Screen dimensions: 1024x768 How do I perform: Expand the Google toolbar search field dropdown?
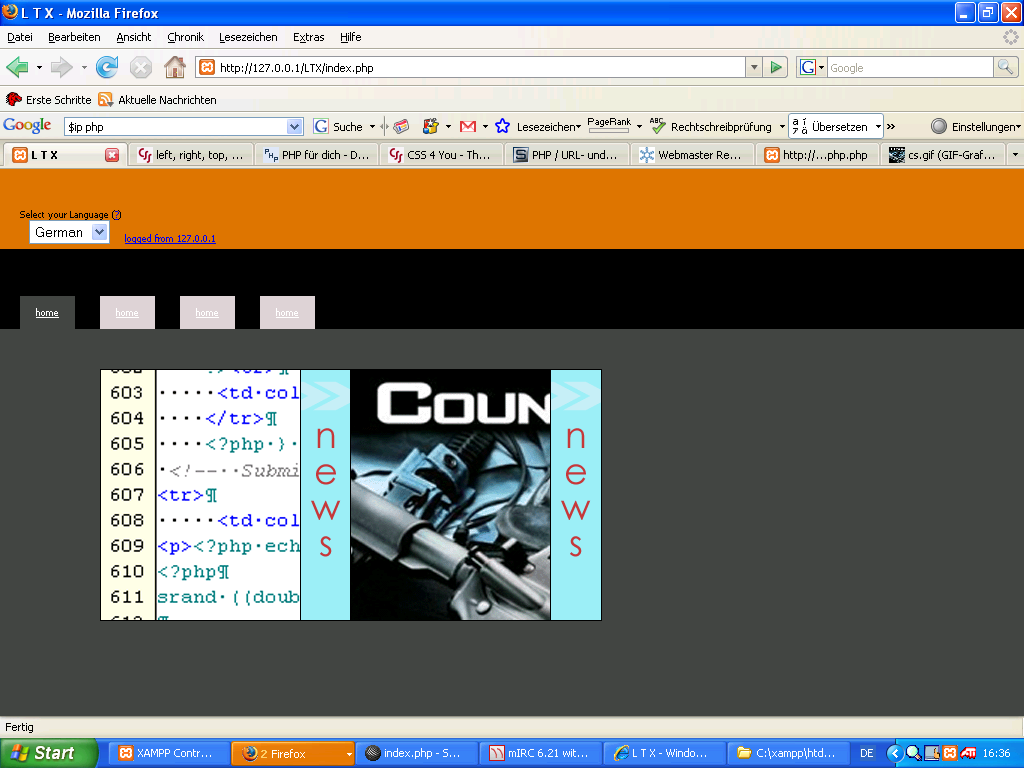[x=294, y=127]
